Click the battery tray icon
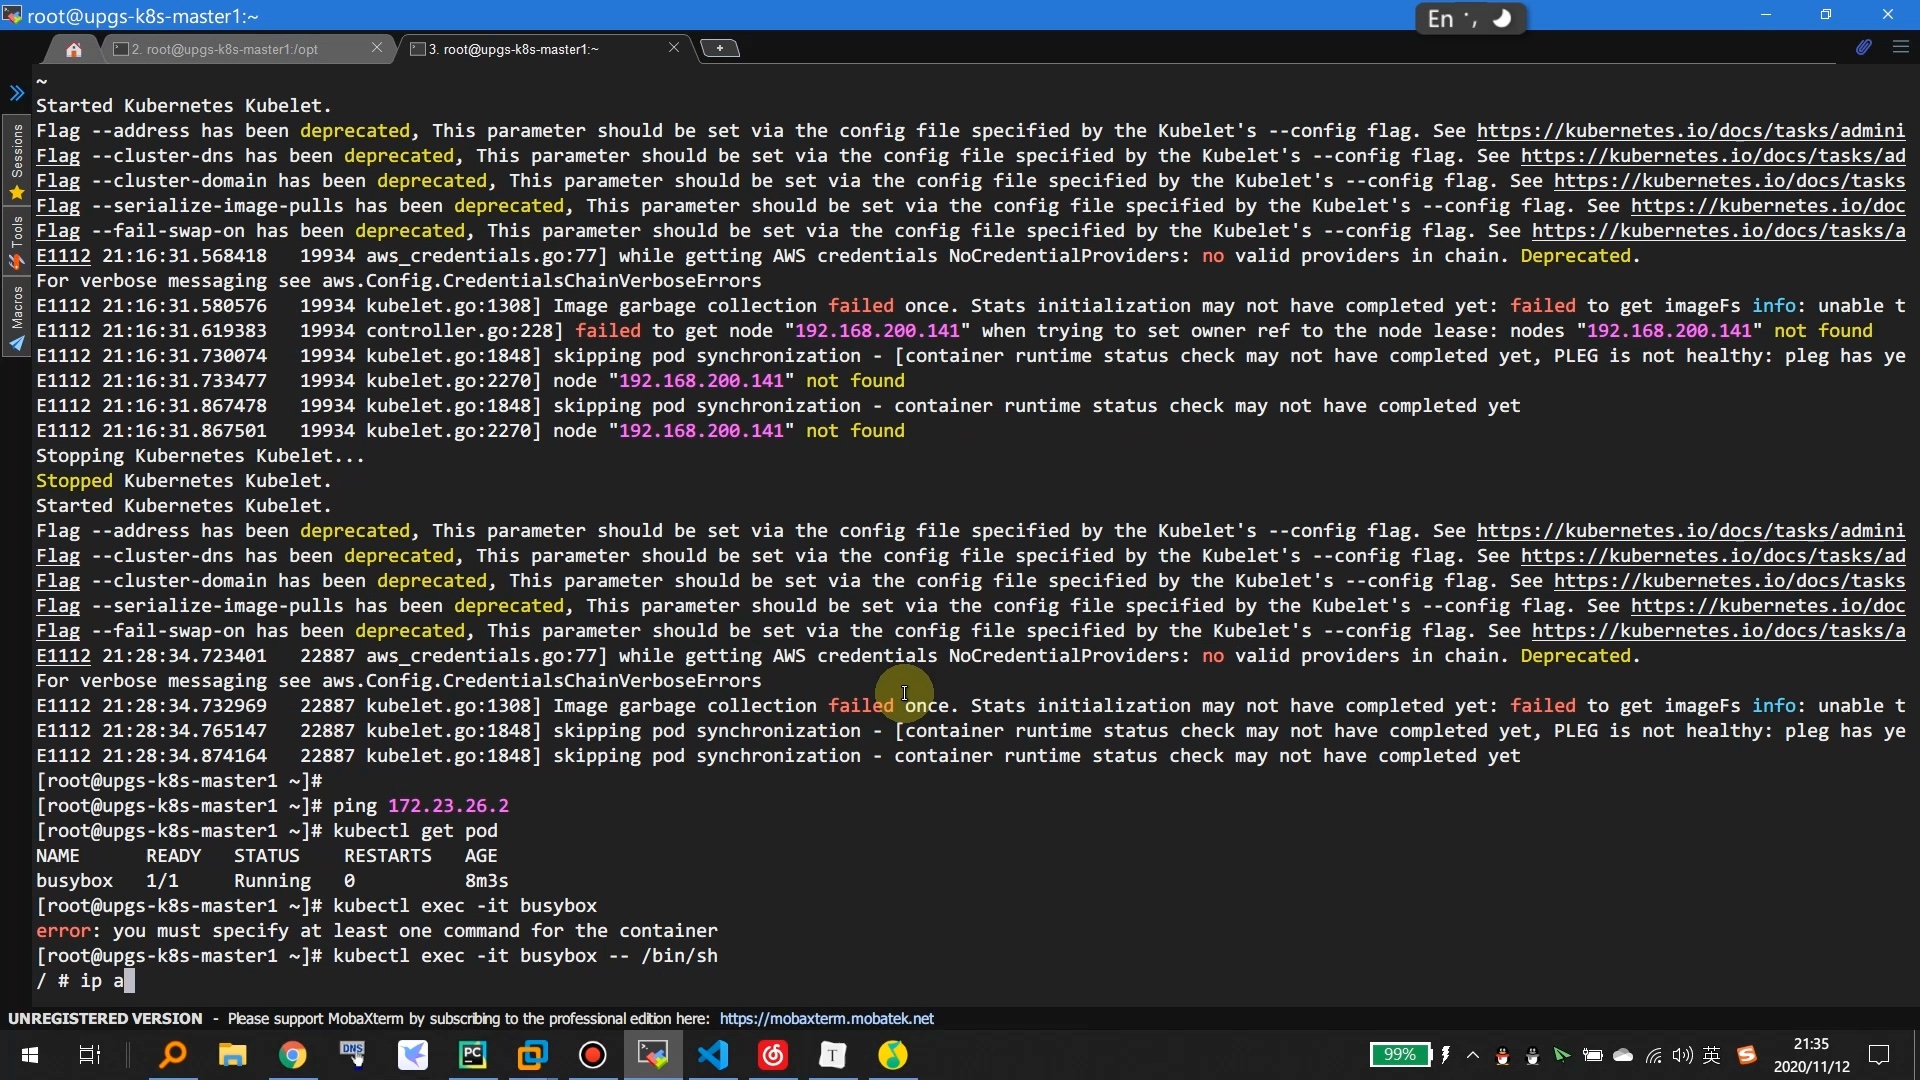 pyautogui.click(x=1593, y=1055)
